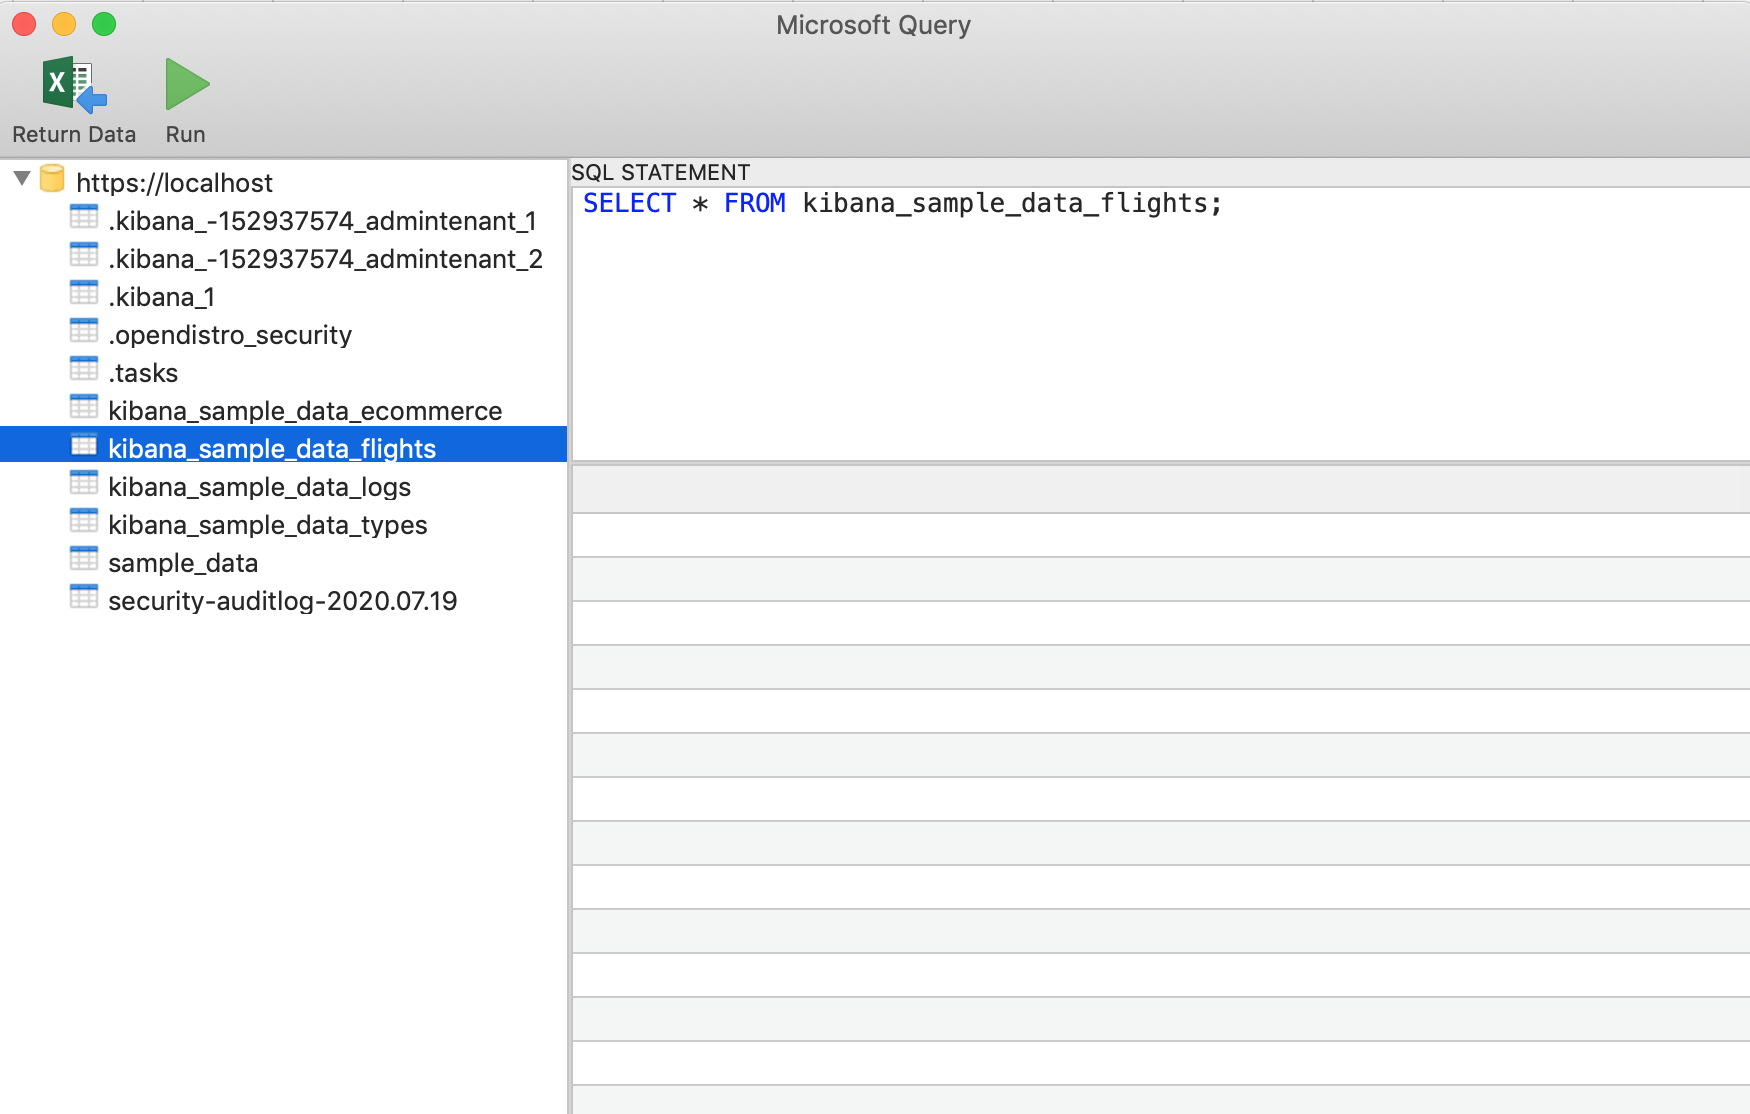
Task: Click inside the SQL statement editor
Action: 1160,324
